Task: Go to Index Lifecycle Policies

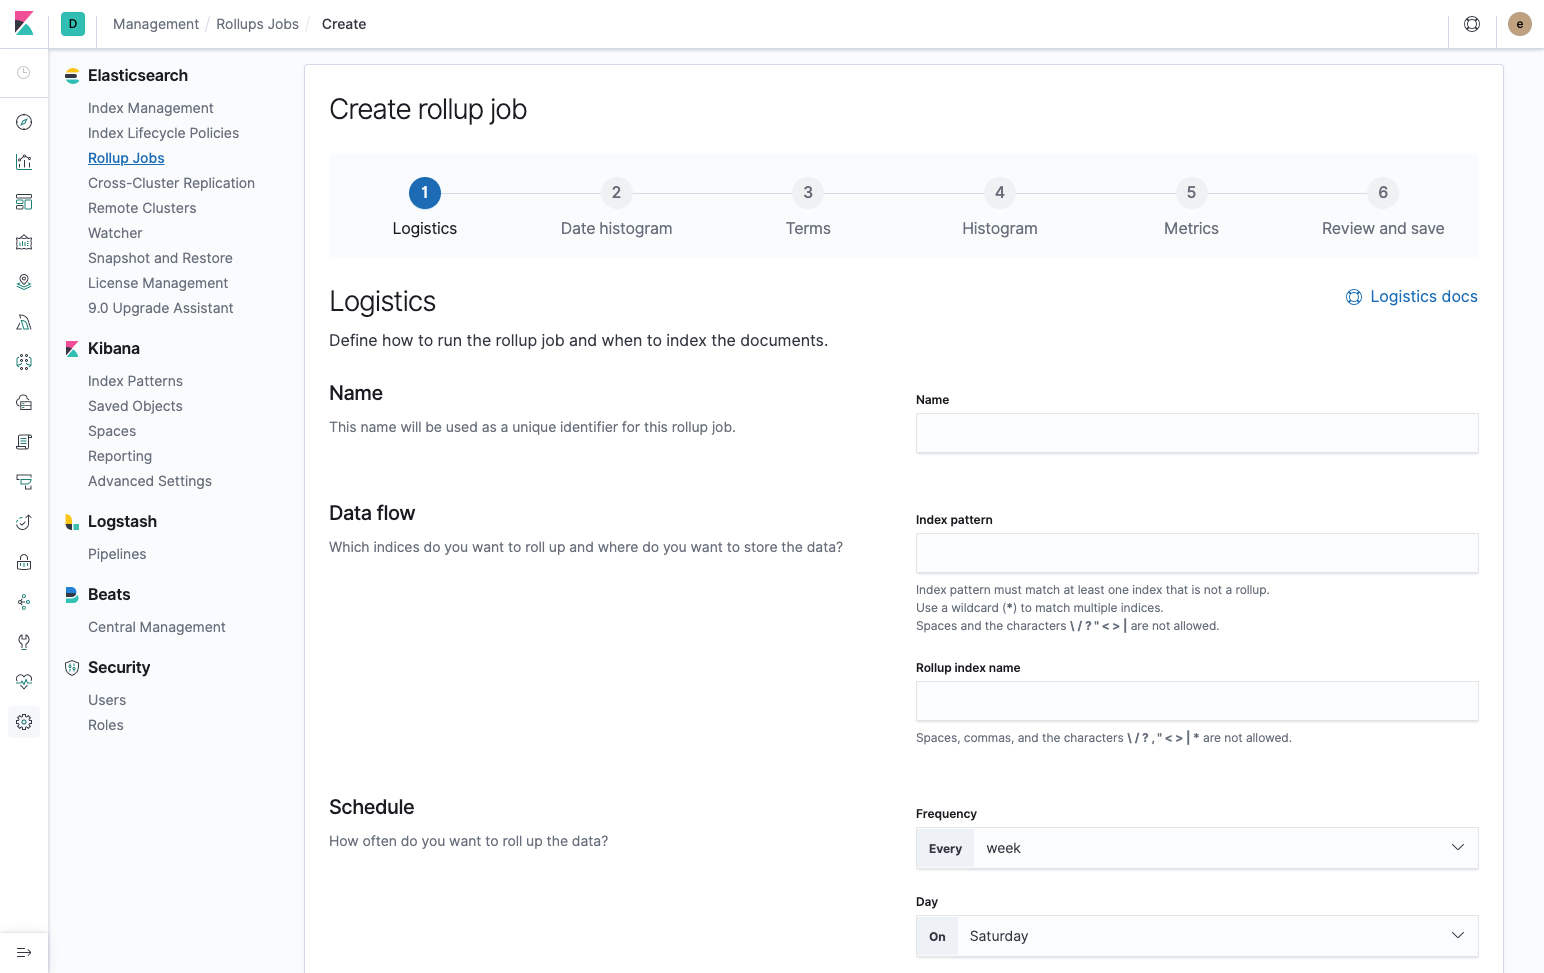Action: click(x=163, y=133)
